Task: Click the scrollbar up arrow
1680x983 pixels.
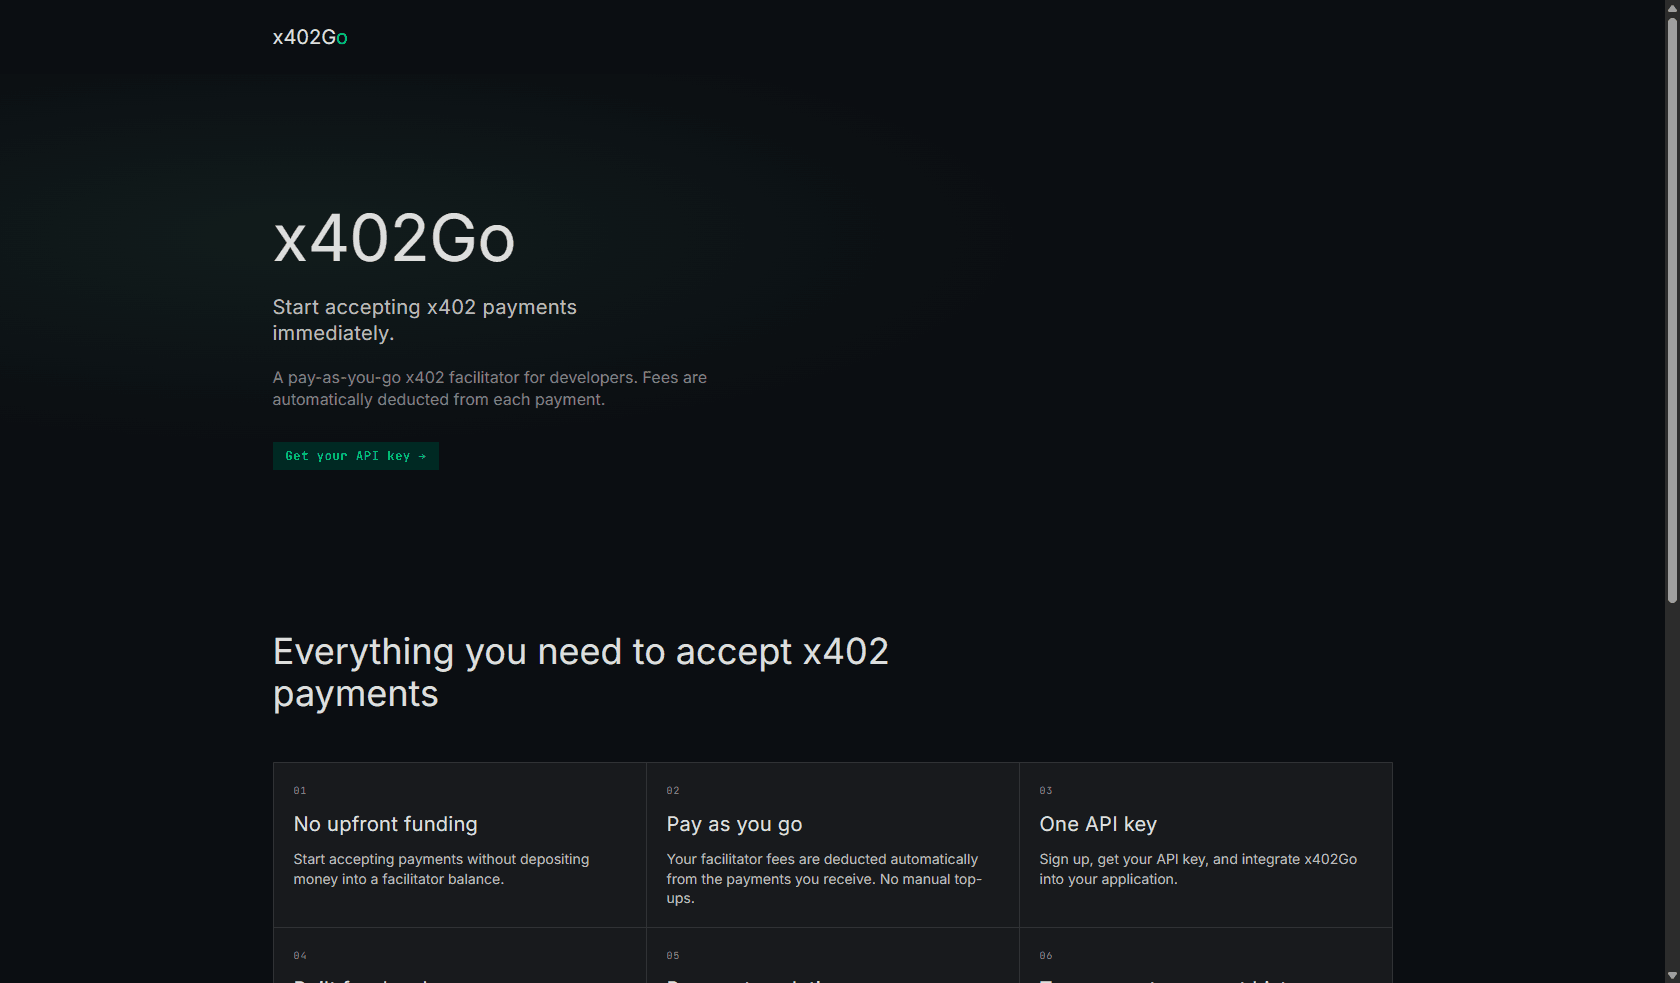Action: tap(1672, 8)
